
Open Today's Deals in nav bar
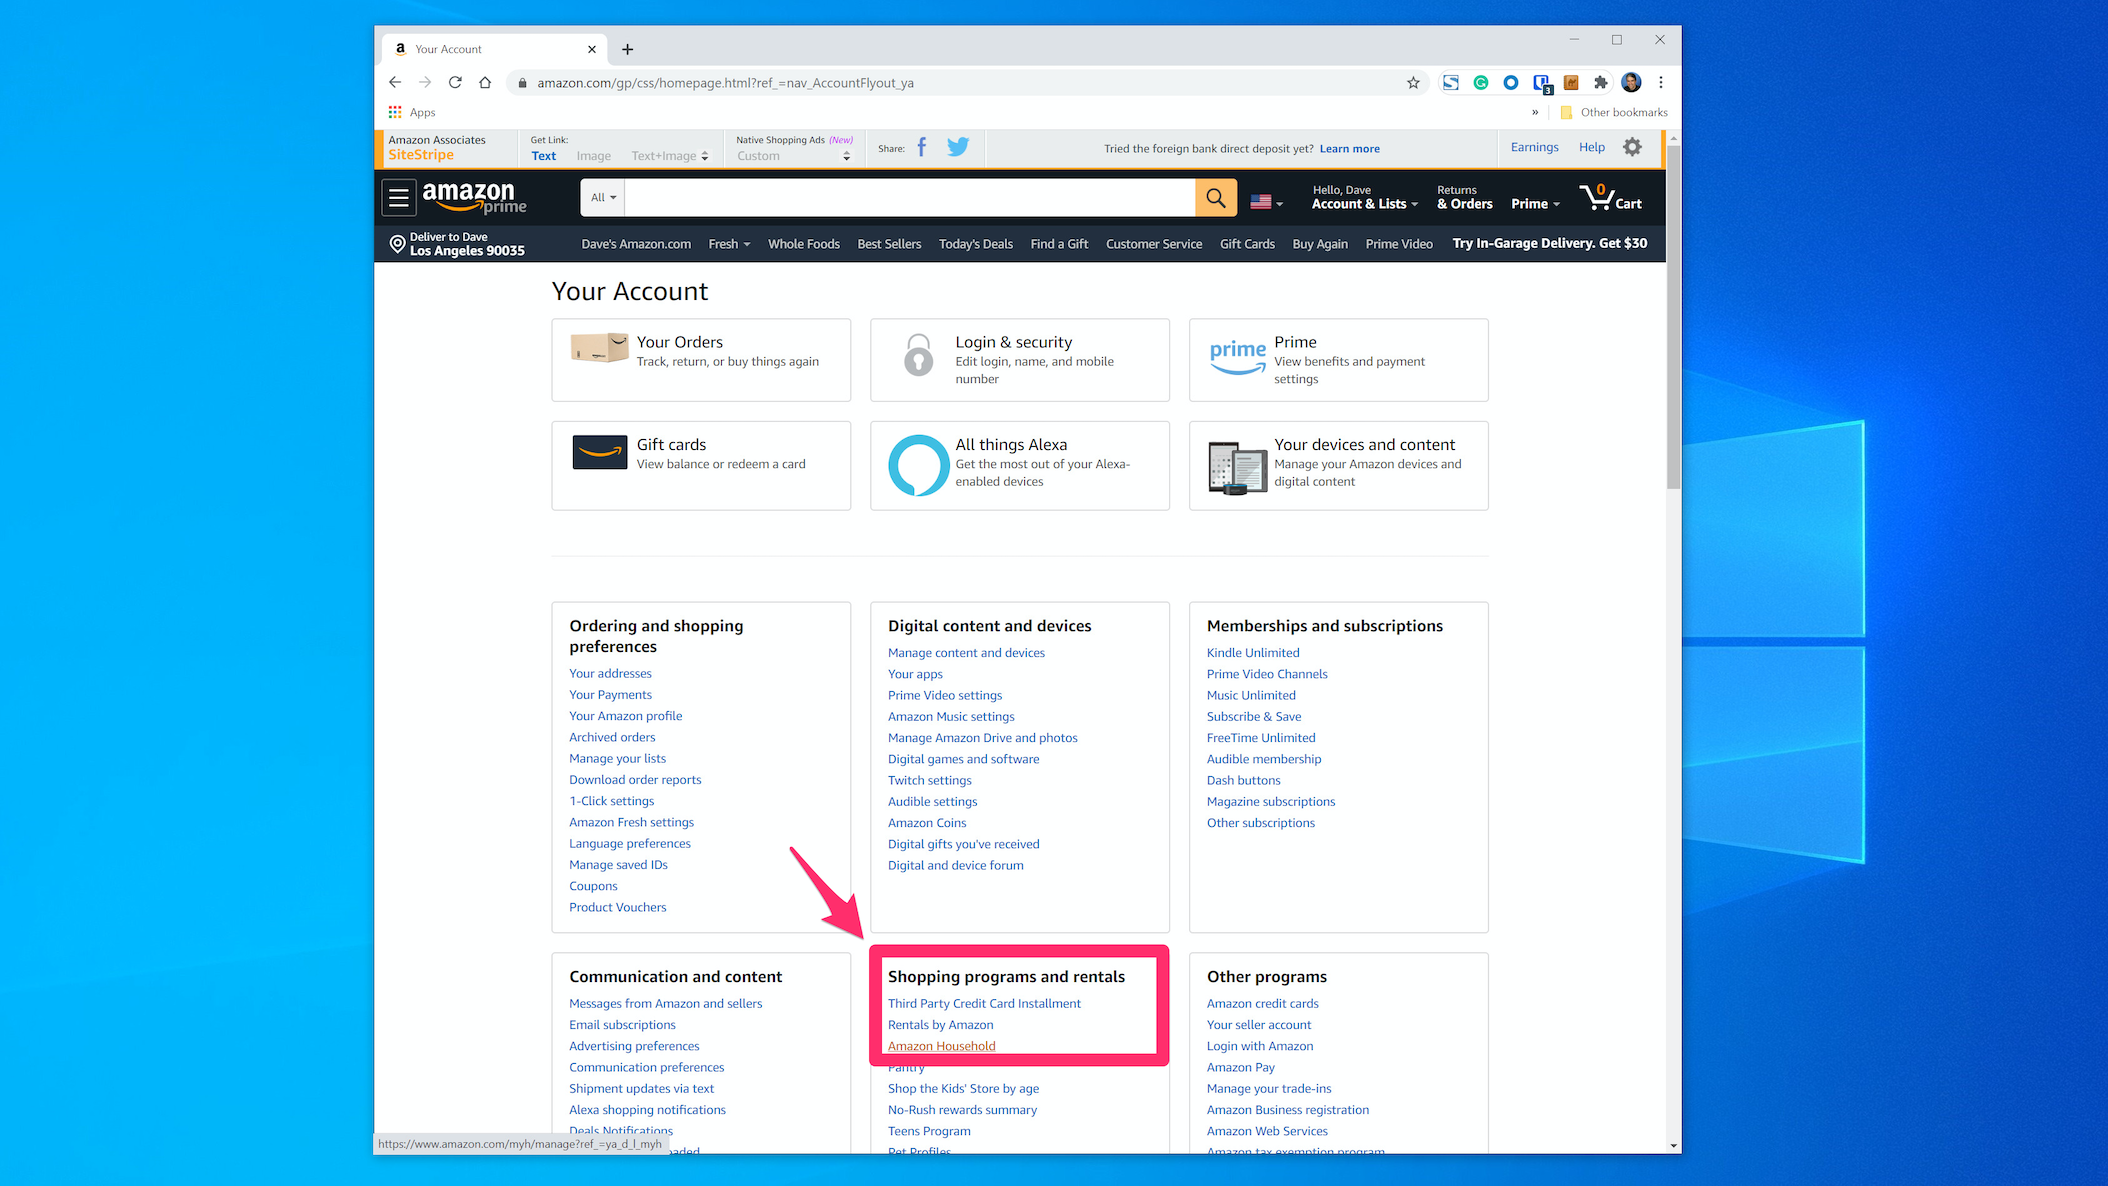[x=976, y=244]
